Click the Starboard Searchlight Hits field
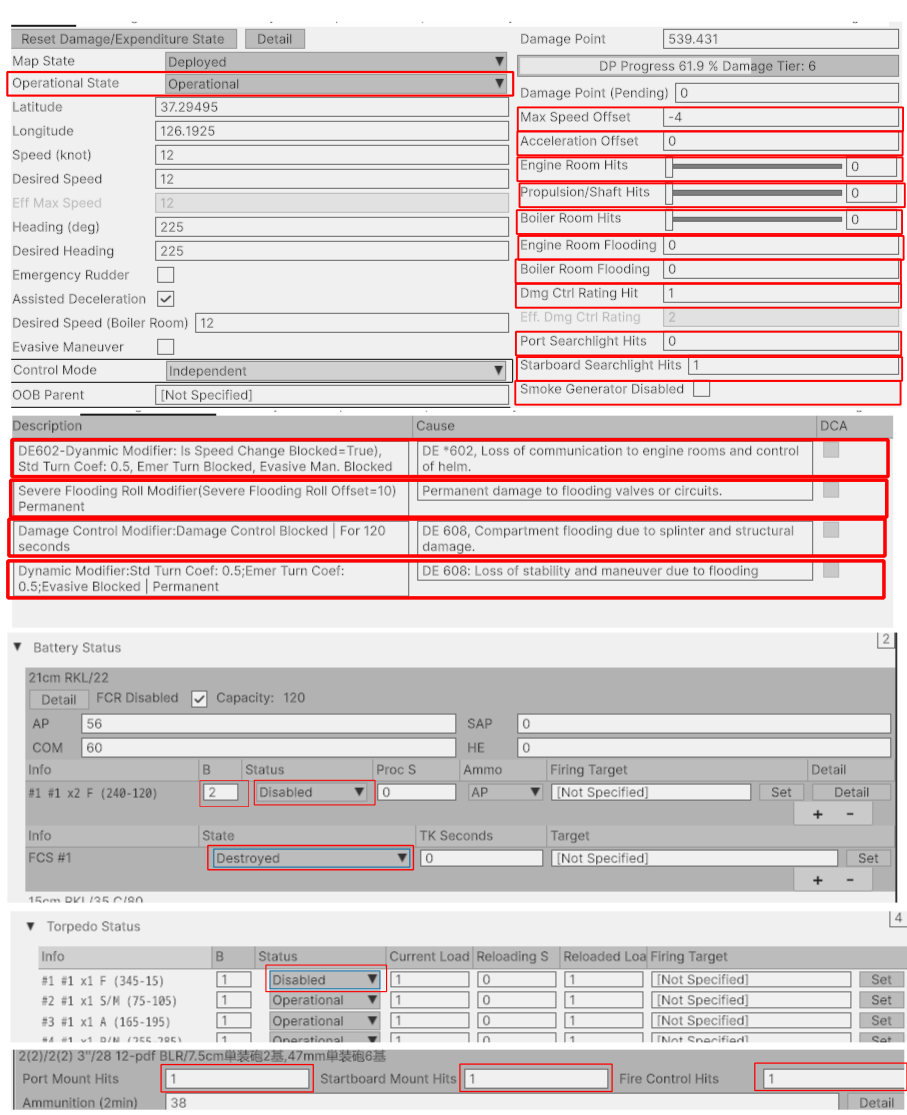The image size is (907, 1115). [x=793, y=366]
